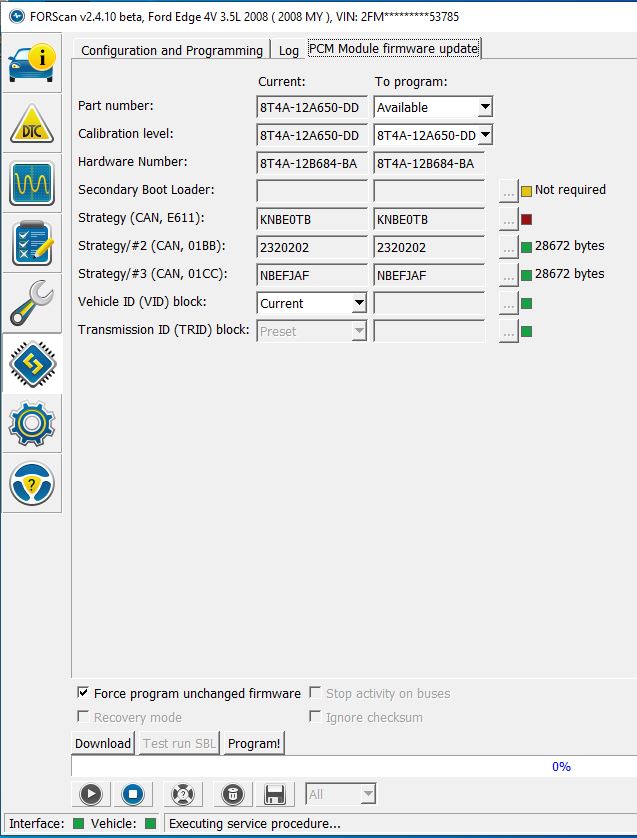Switch to the Log tab
The width and height of the screenshot is (637, 838).
coord(288,50)
